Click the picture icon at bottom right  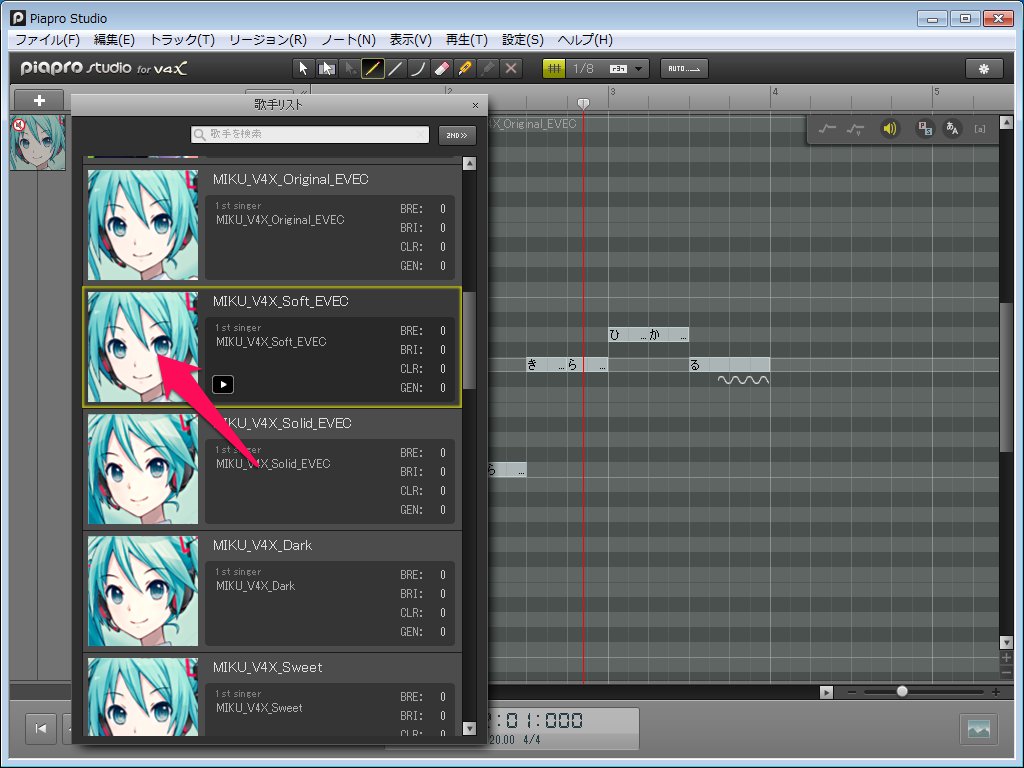pos(978,729)
